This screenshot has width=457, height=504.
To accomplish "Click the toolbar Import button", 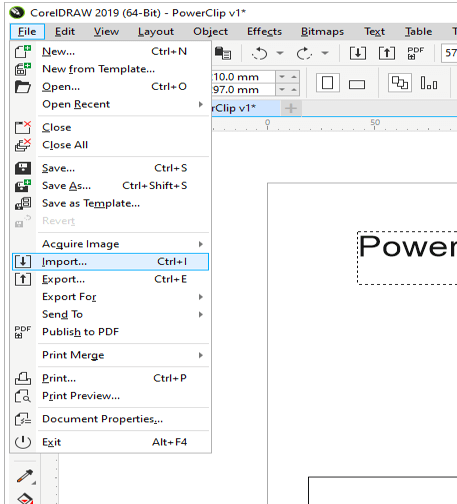I will click(358, 53).
